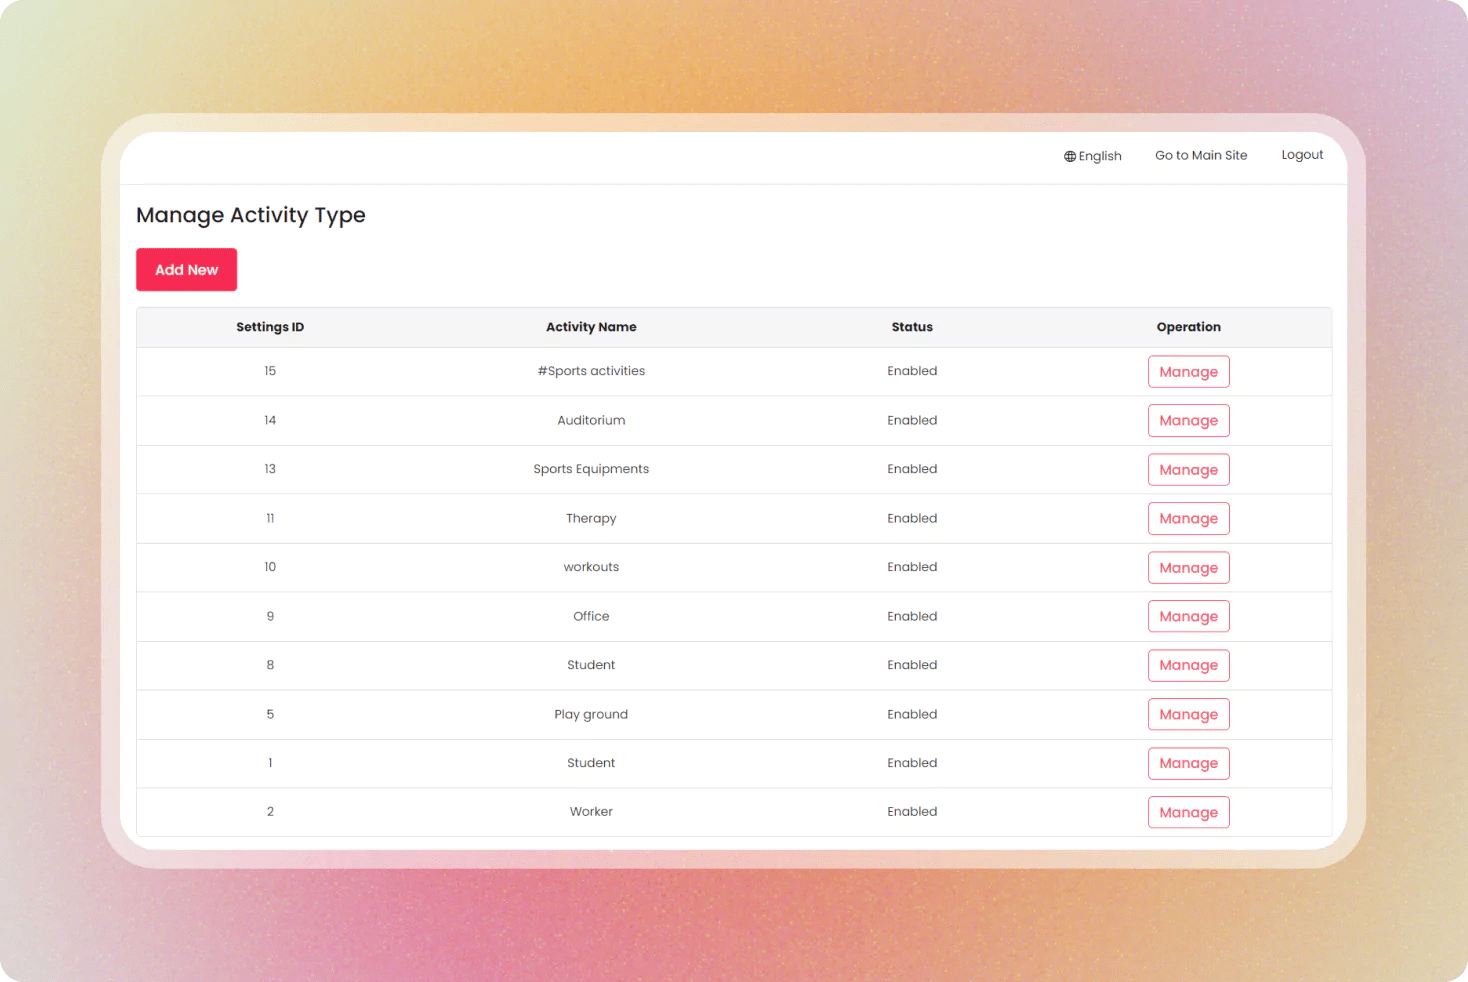Image resolution: width=1468 pixels, height=982 pixels.
Task: Select the 'Worker' name cell
Action: [591, 812]
